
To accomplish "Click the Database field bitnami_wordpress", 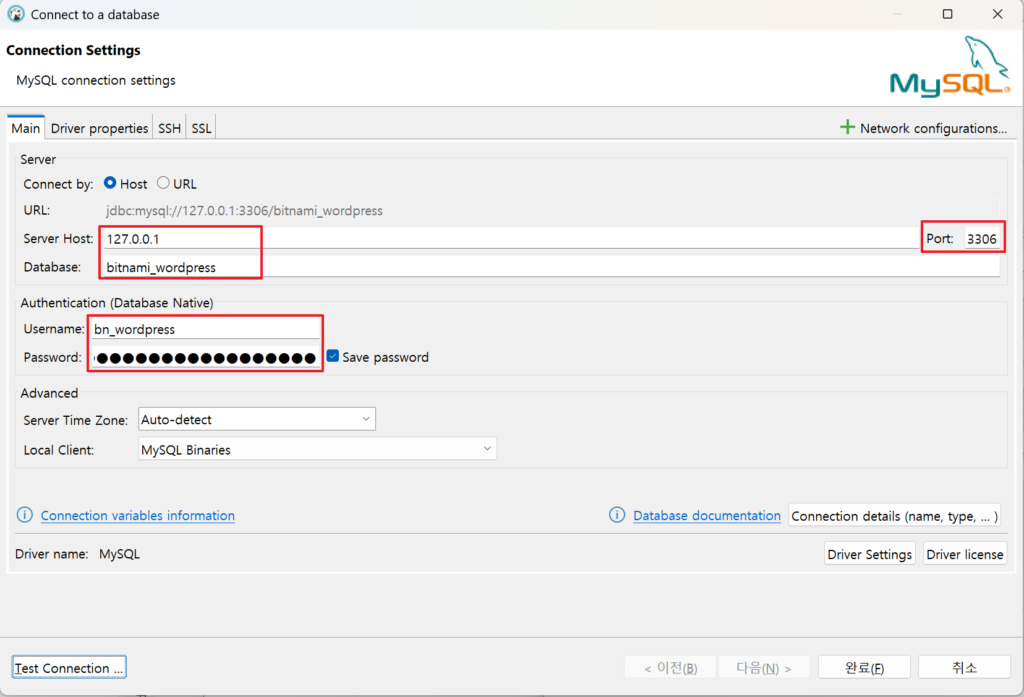I will coord(551,267).
